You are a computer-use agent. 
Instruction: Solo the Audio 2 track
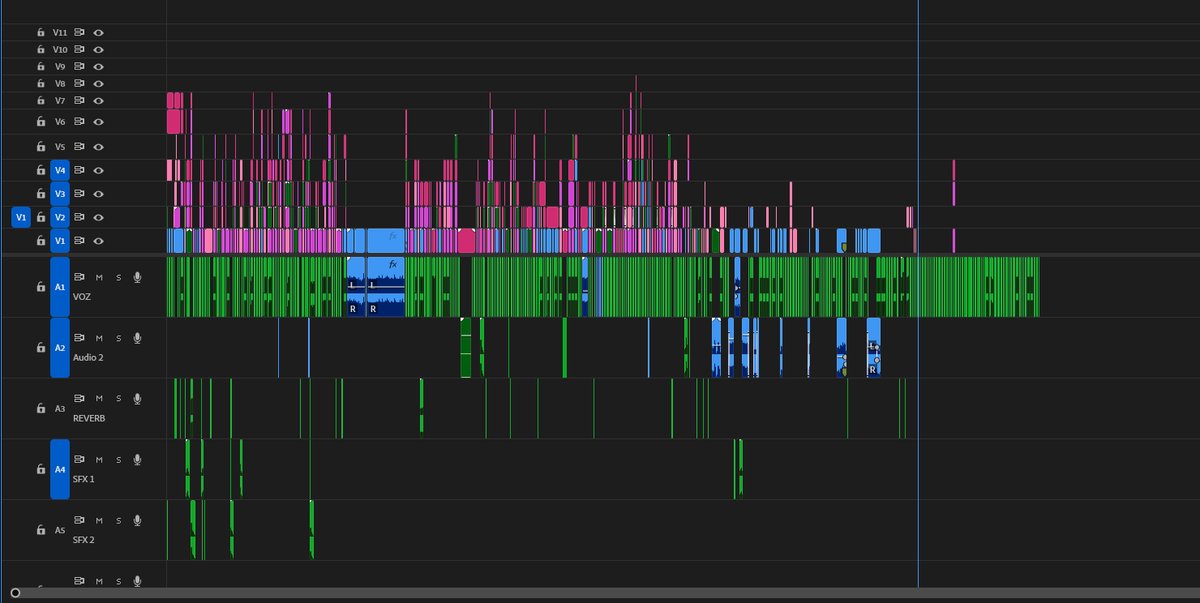(x=119, y=338)
